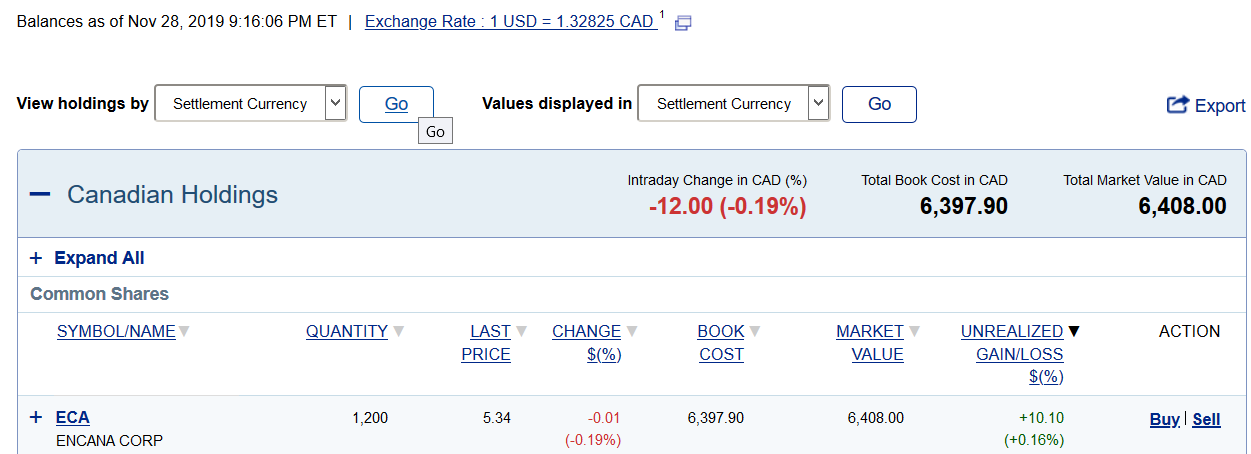
Task: Click sort arrow next to Last Price
Action: coord(521,332)
